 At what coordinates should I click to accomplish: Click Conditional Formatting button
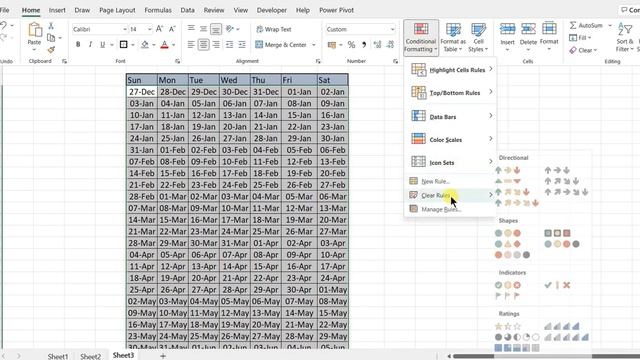tap(421, 38)
